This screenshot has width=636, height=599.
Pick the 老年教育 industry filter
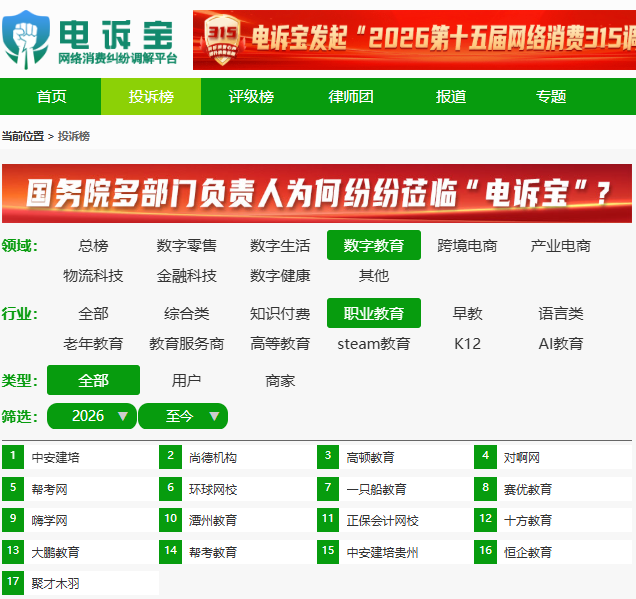tap(93, 344)
